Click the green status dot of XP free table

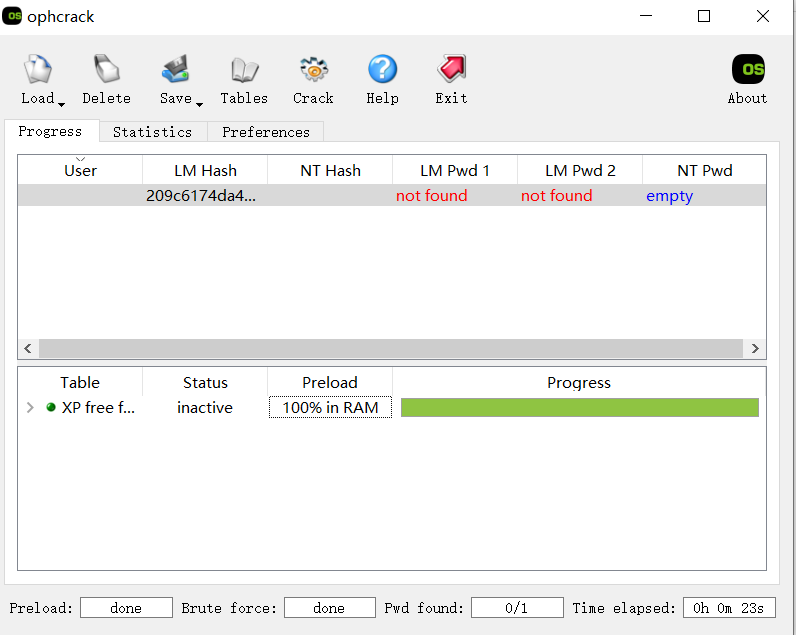point(51,407)
